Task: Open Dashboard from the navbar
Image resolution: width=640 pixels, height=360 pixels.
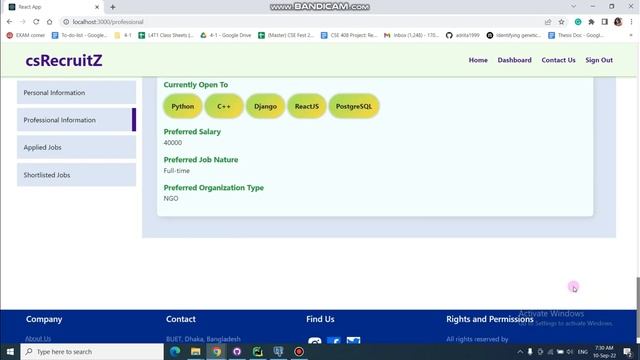Action: pos(514,60)
